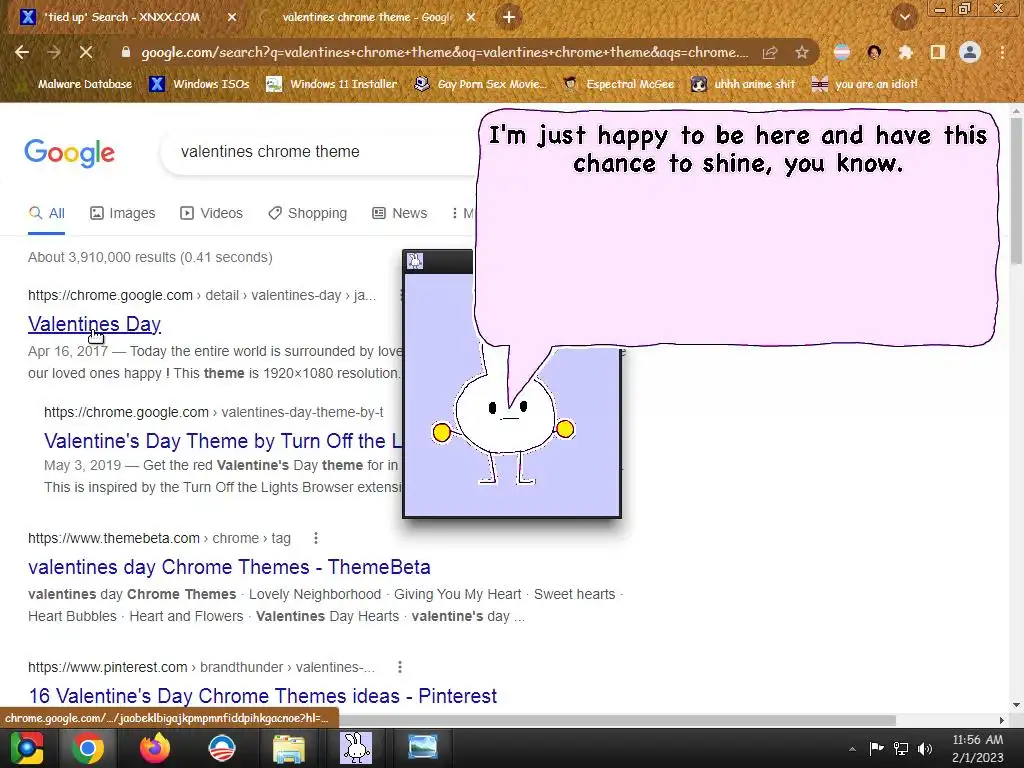Click the bunny app taskbar icon

pos(356,748)
